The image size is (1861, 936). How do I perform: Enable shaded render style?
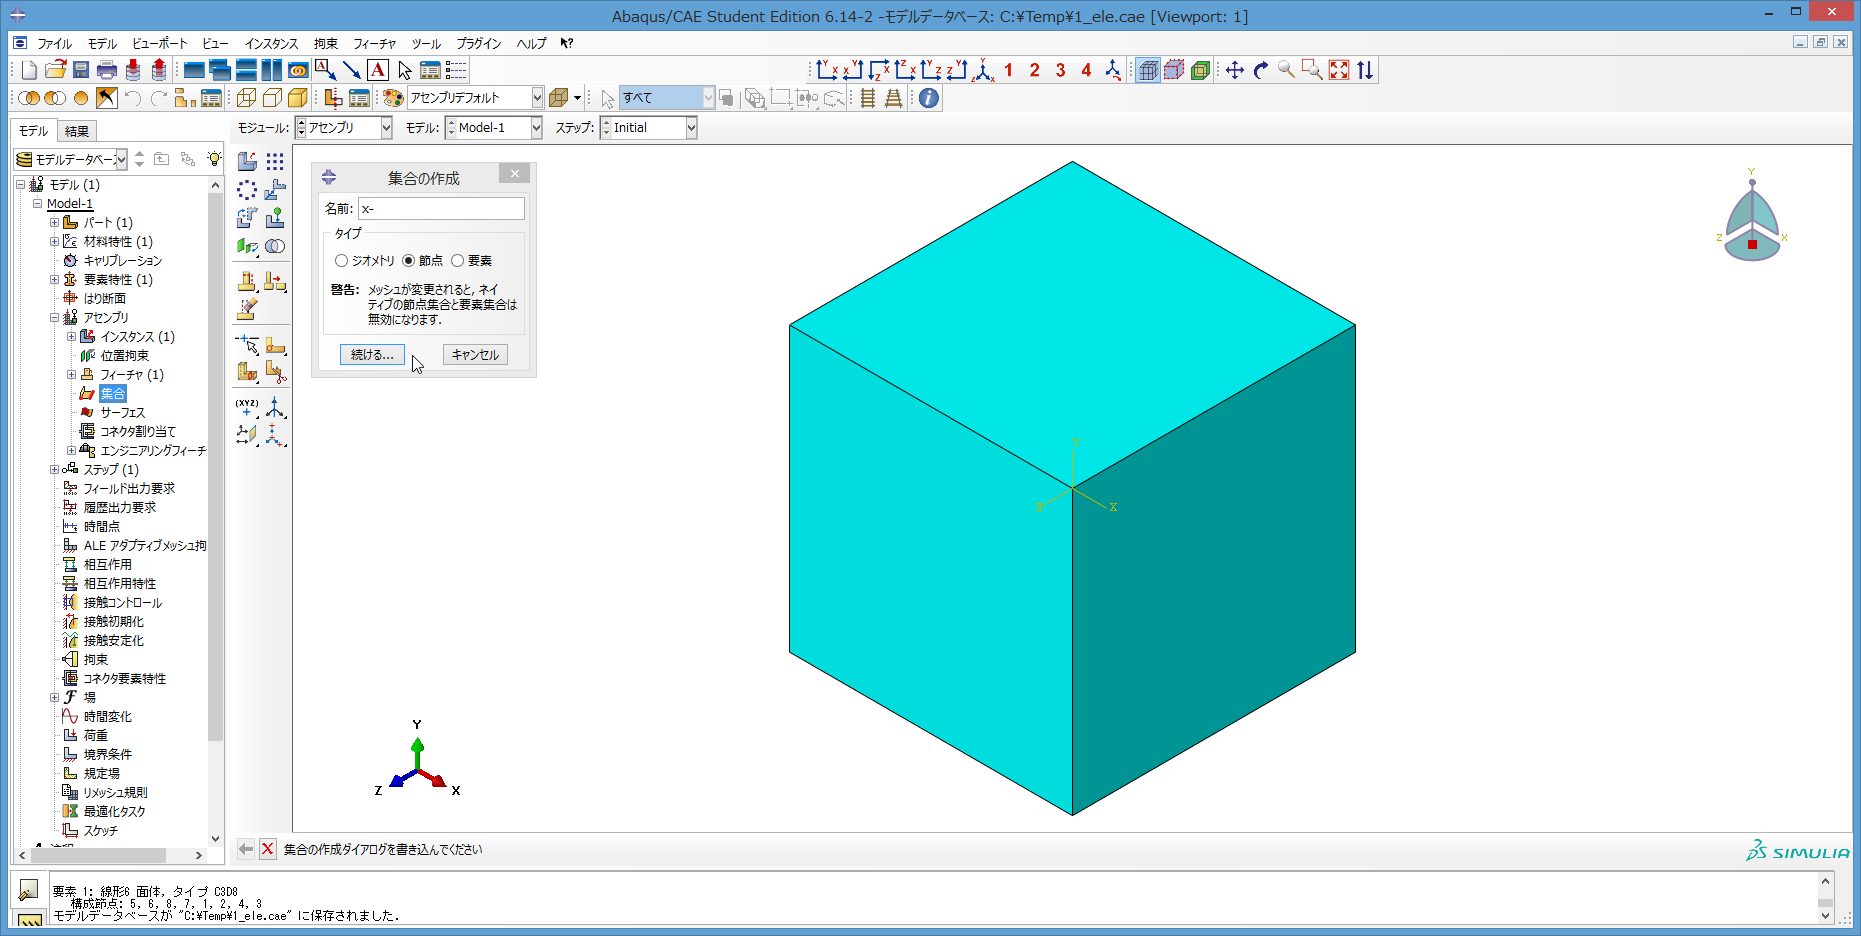(x=298, y=98)
